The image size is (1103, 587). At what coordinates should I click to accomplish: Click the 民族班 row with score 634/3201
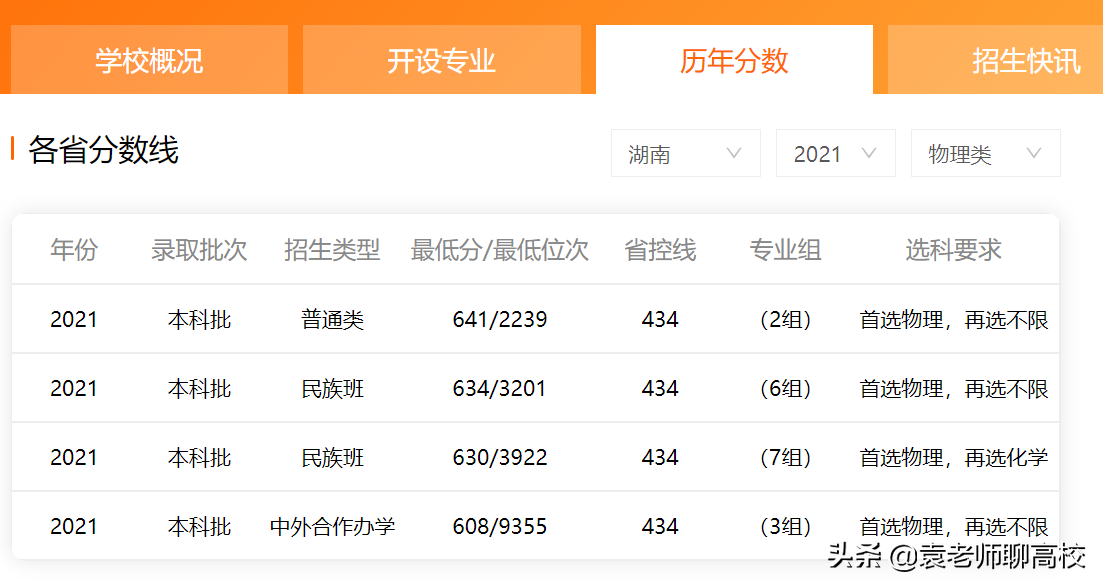pyautogui.click(x=501, y=388)
